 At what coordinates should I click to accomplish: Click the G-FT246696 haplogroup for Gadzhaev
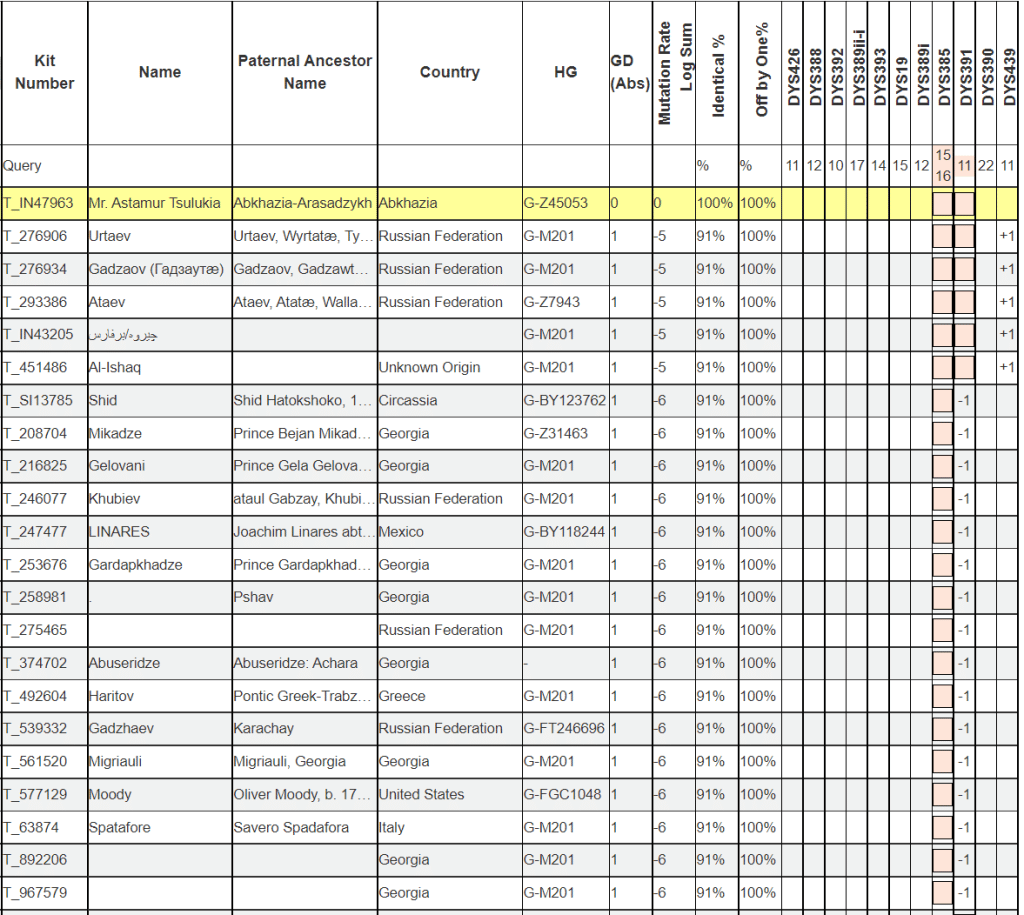[x=564, y=728]
